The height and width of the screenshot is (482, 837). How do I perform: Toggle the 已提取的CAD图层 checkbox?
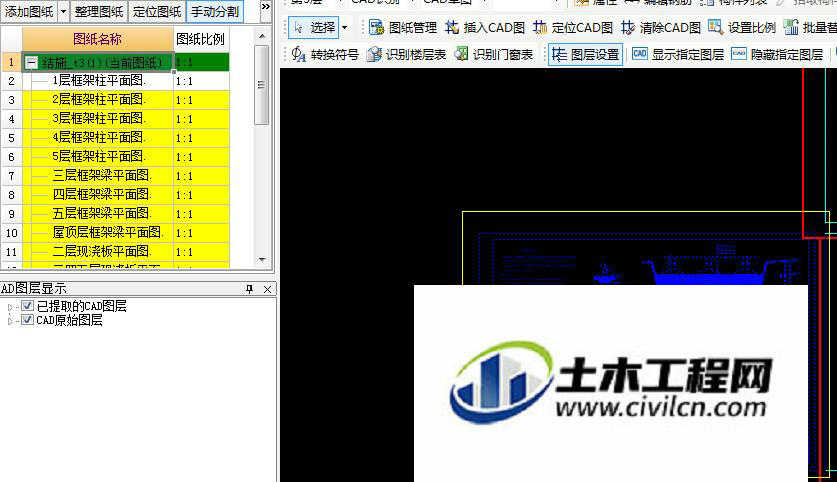[27, 306]
